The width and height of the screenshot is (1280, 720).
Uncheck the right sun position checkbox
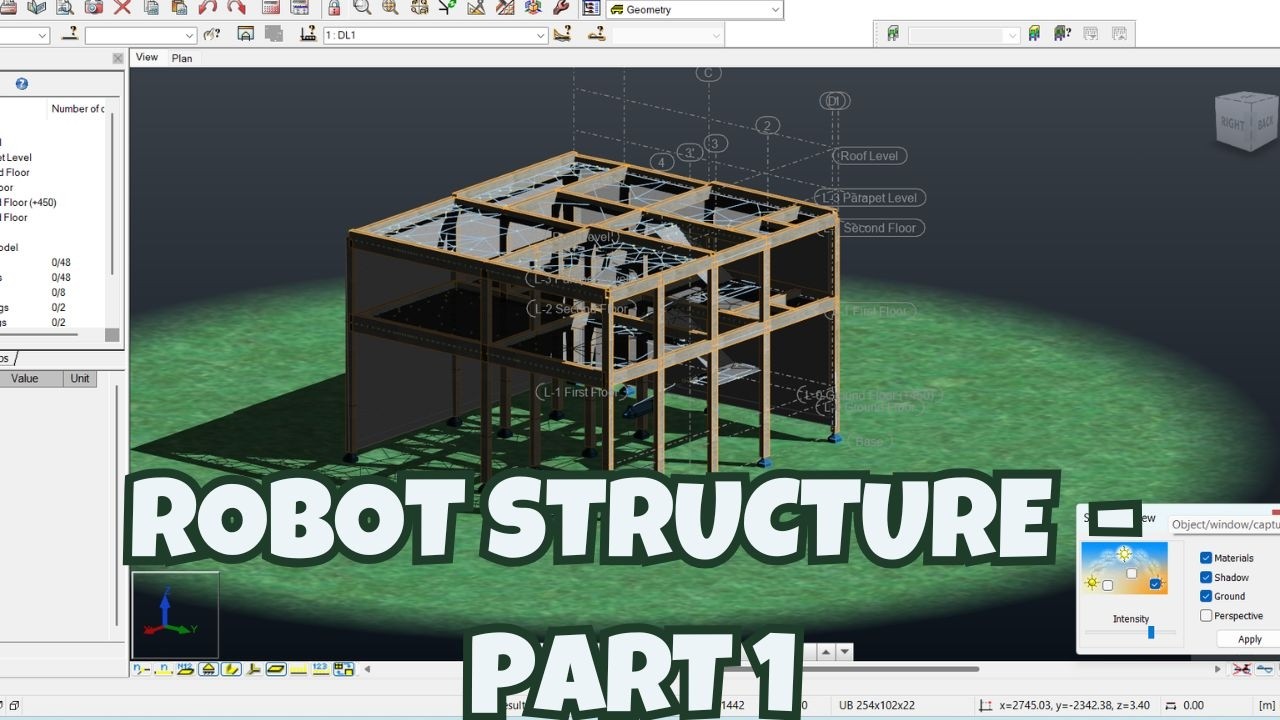(x=1156, y=584)
